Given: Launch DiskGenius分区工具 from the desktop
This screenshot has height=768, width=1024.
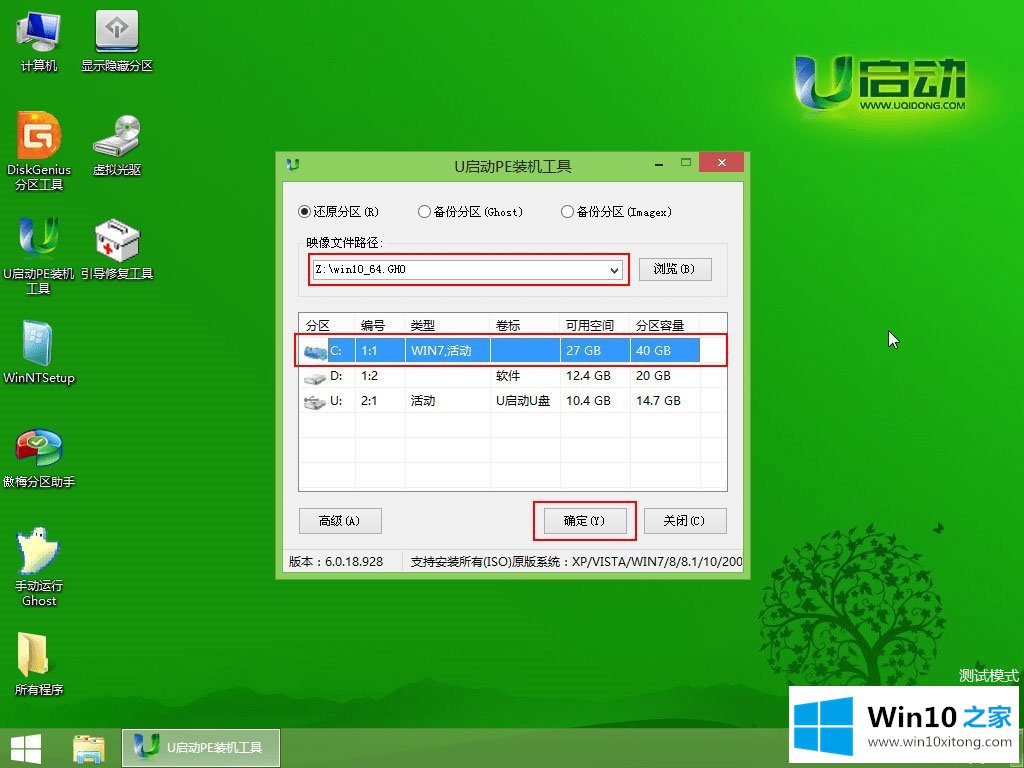Looking at the screenshot, I should [x=39, y=151].
